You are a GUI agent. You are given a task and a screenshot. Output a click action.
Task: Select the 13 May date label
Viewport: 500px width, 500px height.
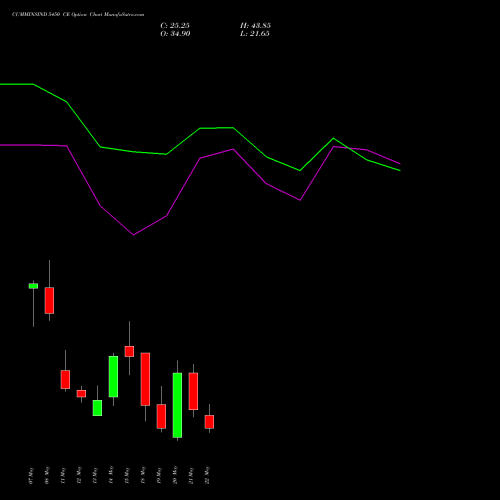point(95,476)
